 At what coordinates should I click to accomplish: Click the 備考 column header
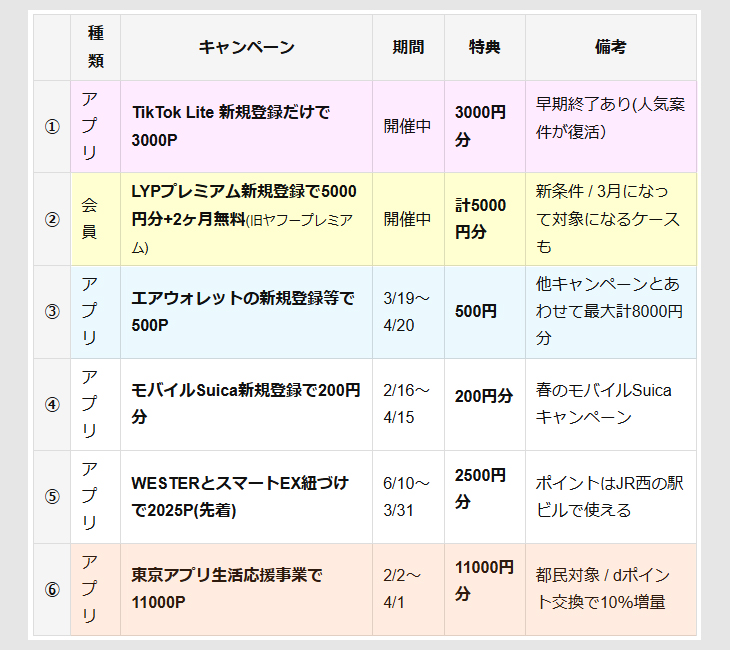point(611,47)
